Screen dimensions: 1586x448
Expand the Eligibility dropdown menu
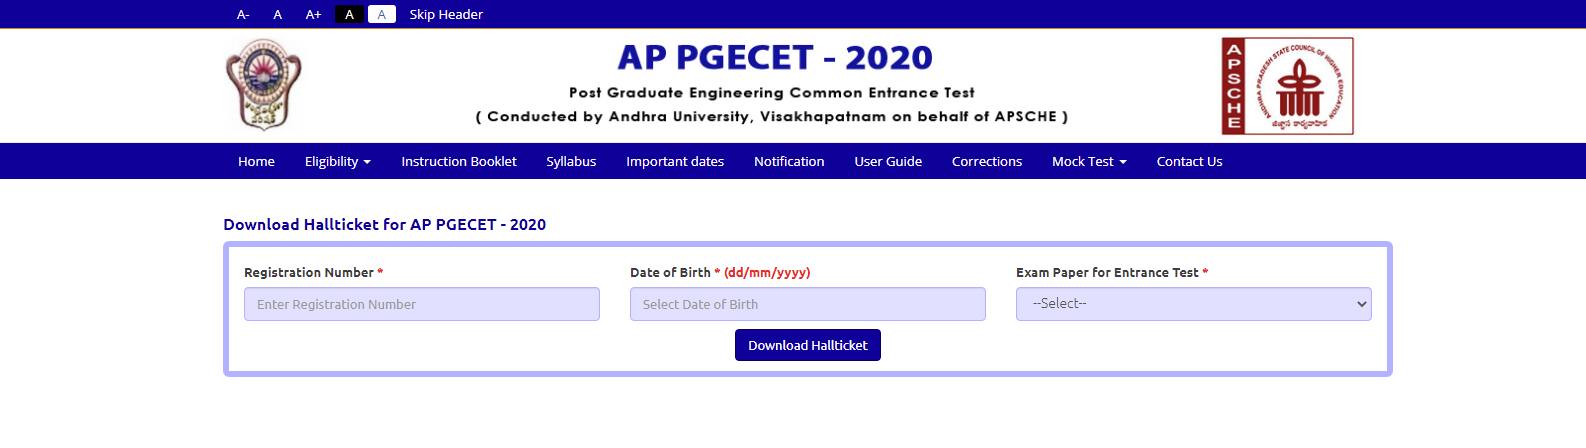[x=338, y=161]
